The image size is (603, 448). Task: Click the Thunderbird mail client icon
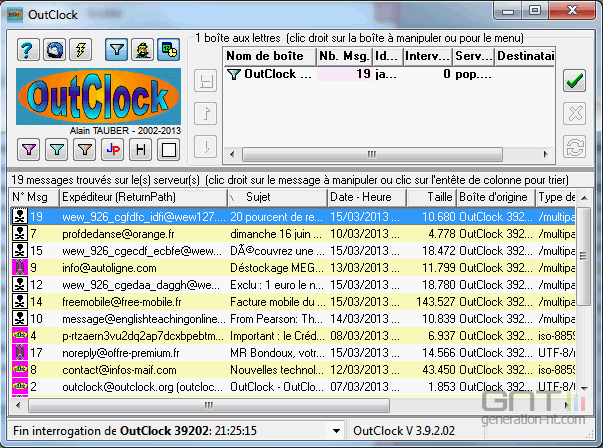(x=54, y=50)
